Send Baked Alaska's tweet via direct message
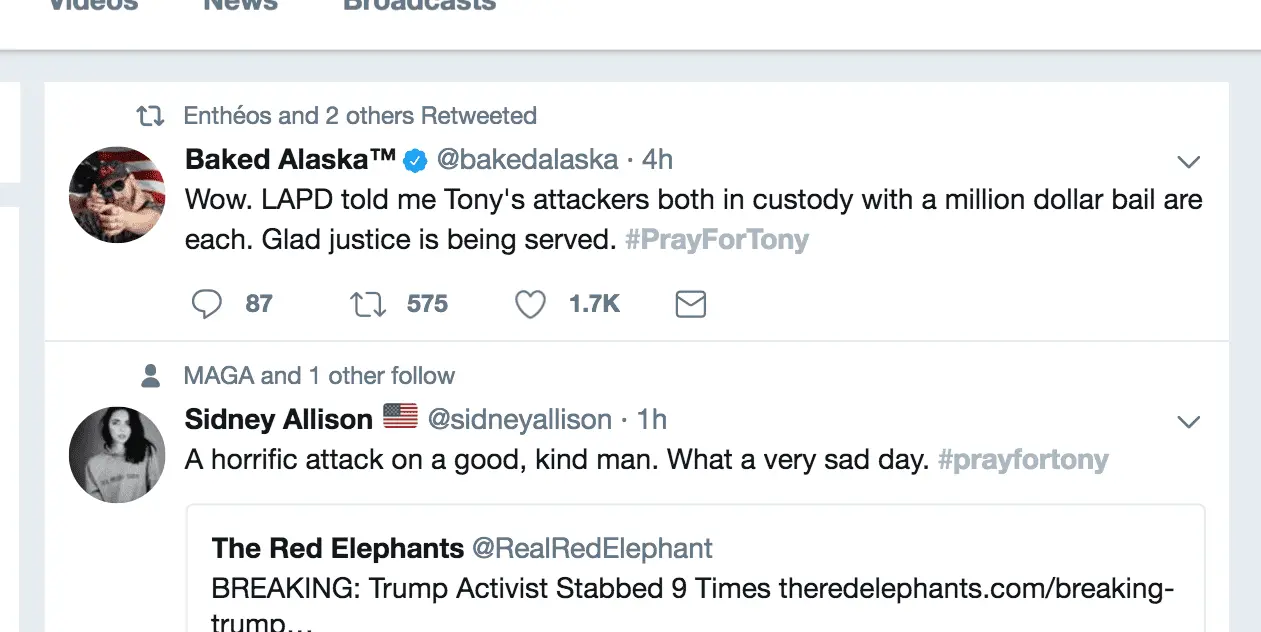The width and height of the screenshot is (1261, 632). 691,304
